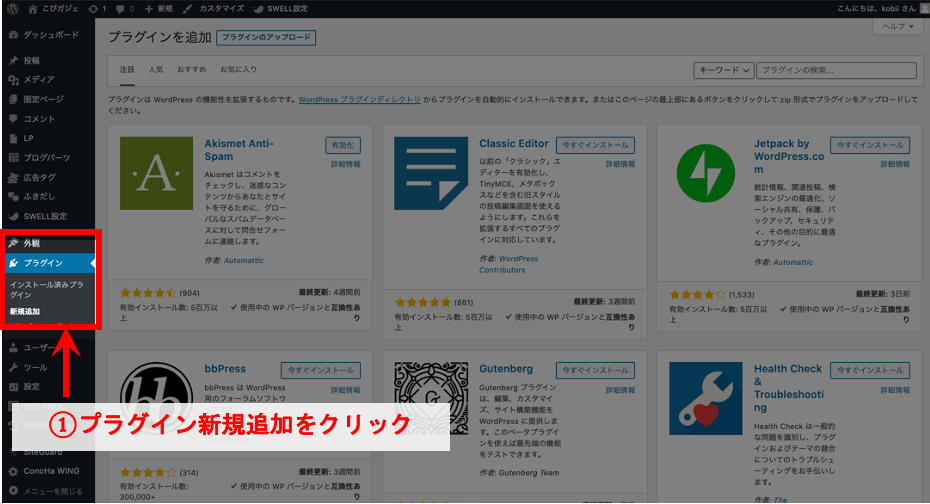
Task: Open 詳細情報 for Akismet Anti-Spam
Action: click(346, 164)
